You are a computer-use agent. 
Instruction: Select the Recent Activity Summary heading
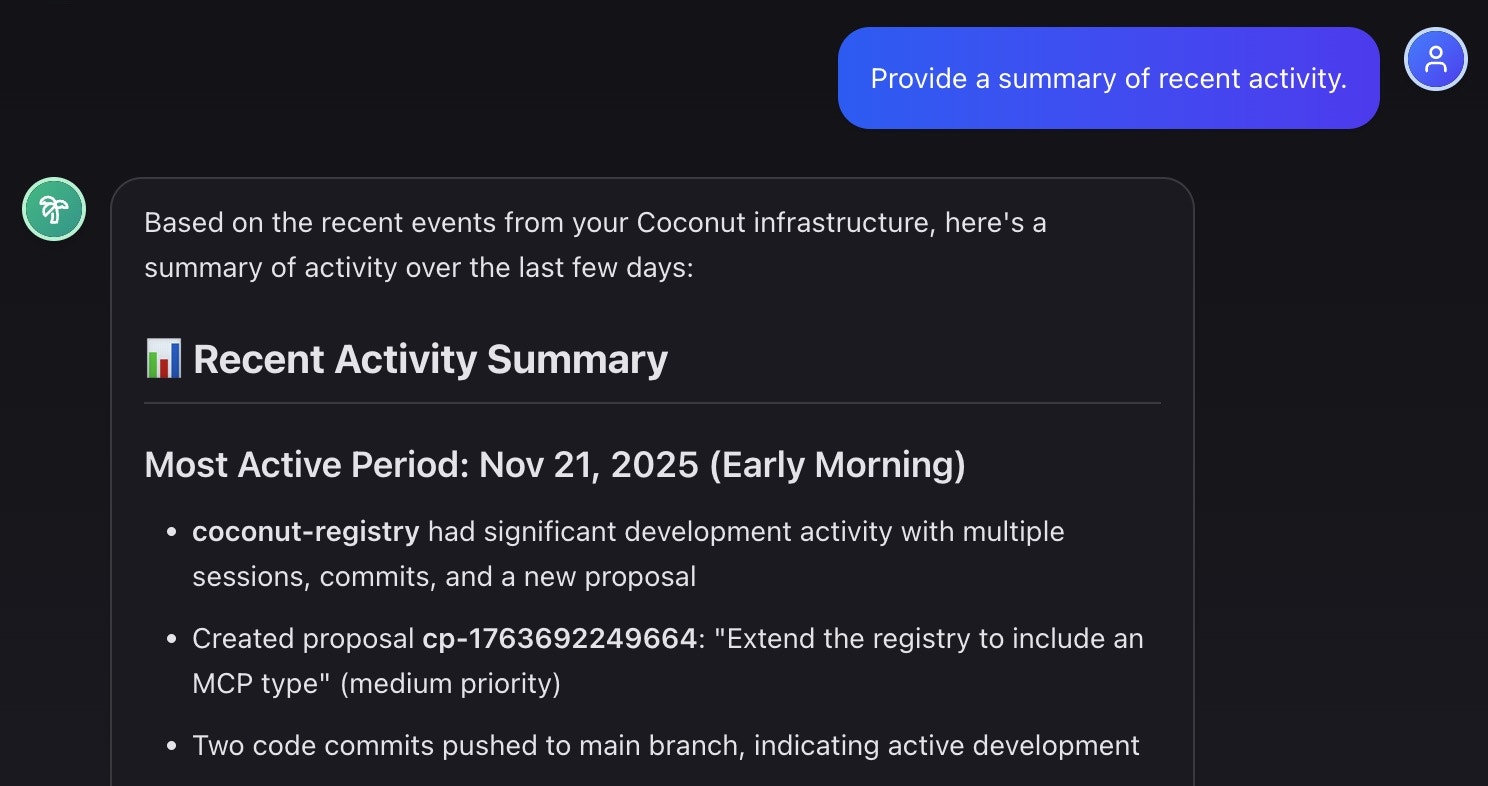[432, 358]
